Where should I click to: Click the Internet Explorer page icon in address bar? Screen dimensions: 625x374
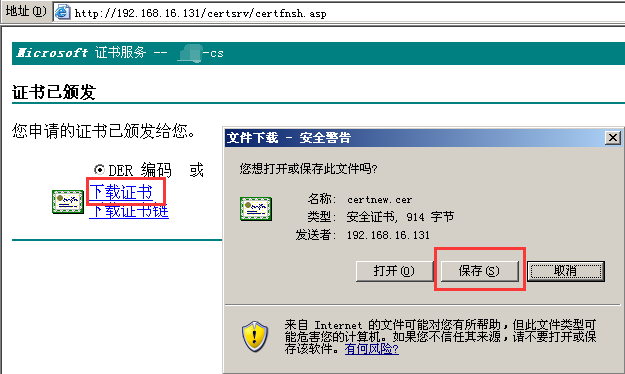63,12
